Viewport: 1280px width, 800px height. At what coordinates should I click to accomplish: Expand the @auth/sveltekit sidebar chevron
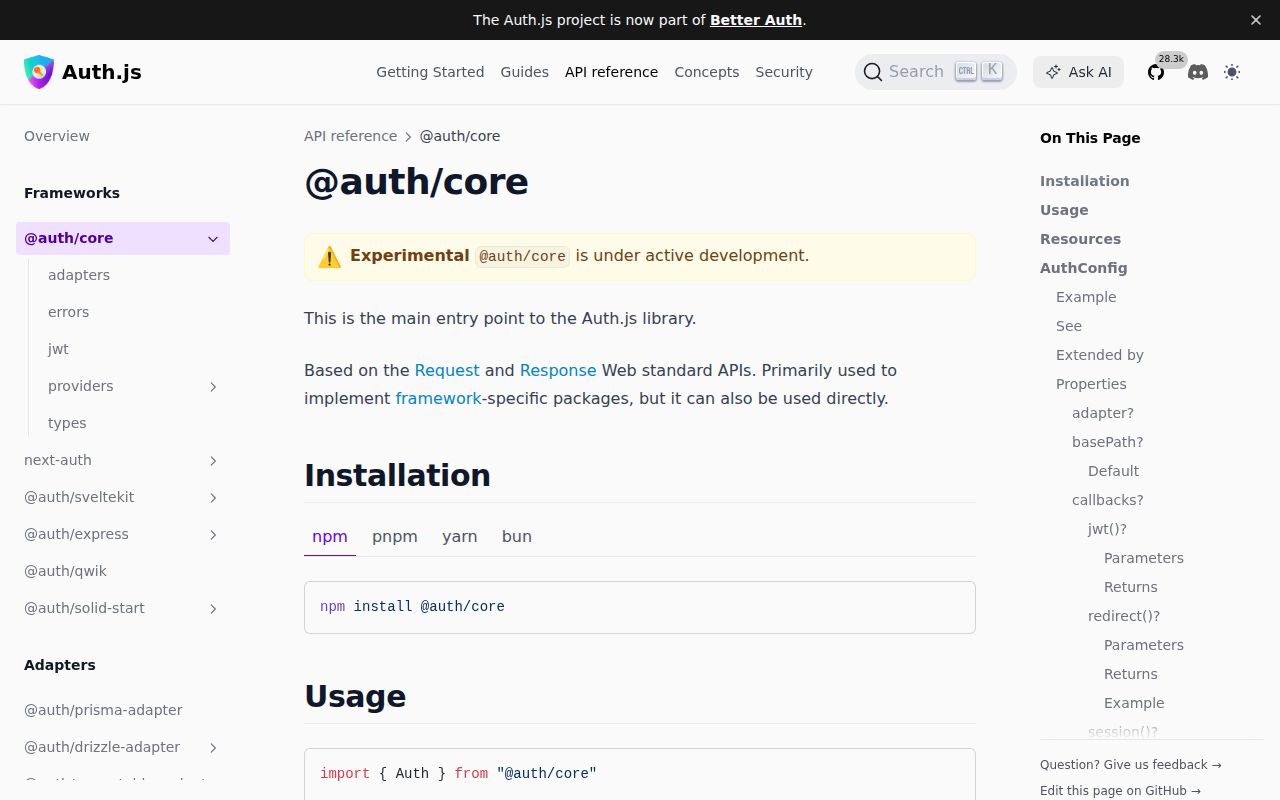[x=213, y=497]
